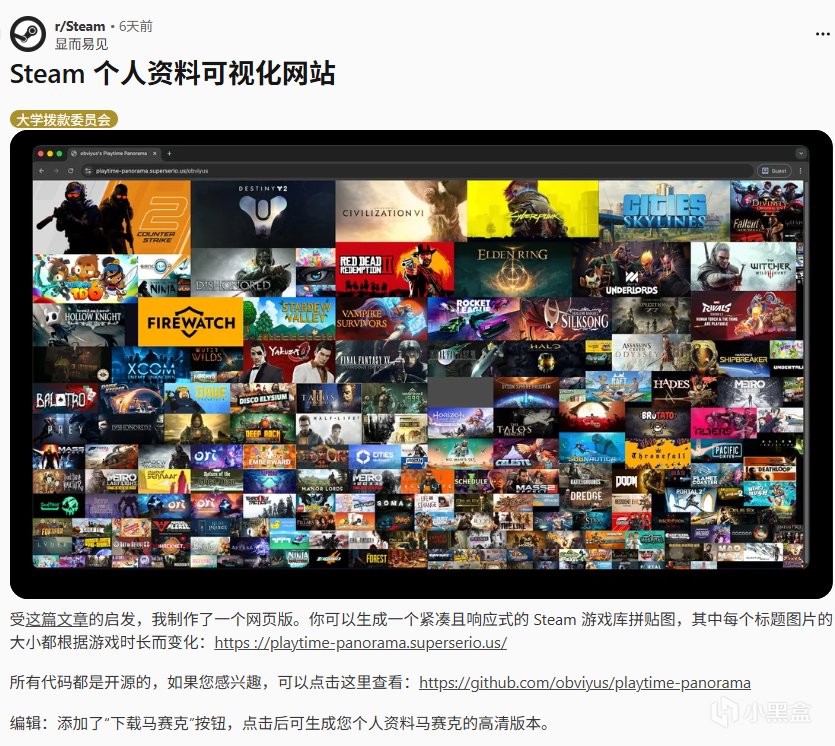Click the Rocket League game tile

coord(473,319)
